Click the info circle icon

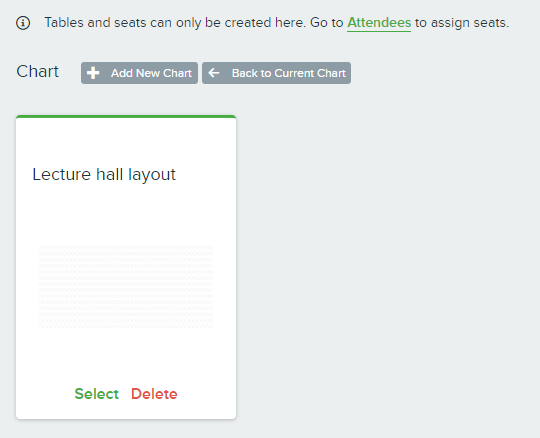(23, 23)
